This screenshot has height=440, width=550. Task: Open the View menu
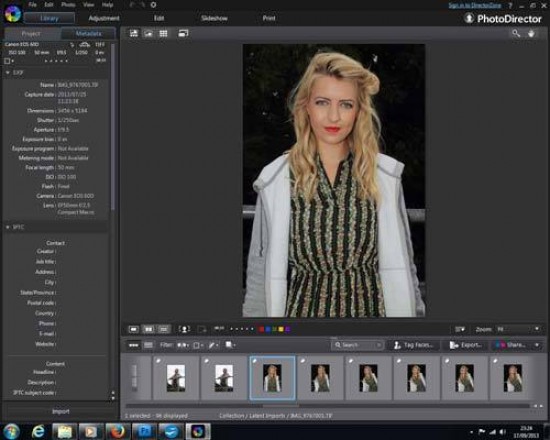(88, 5)
